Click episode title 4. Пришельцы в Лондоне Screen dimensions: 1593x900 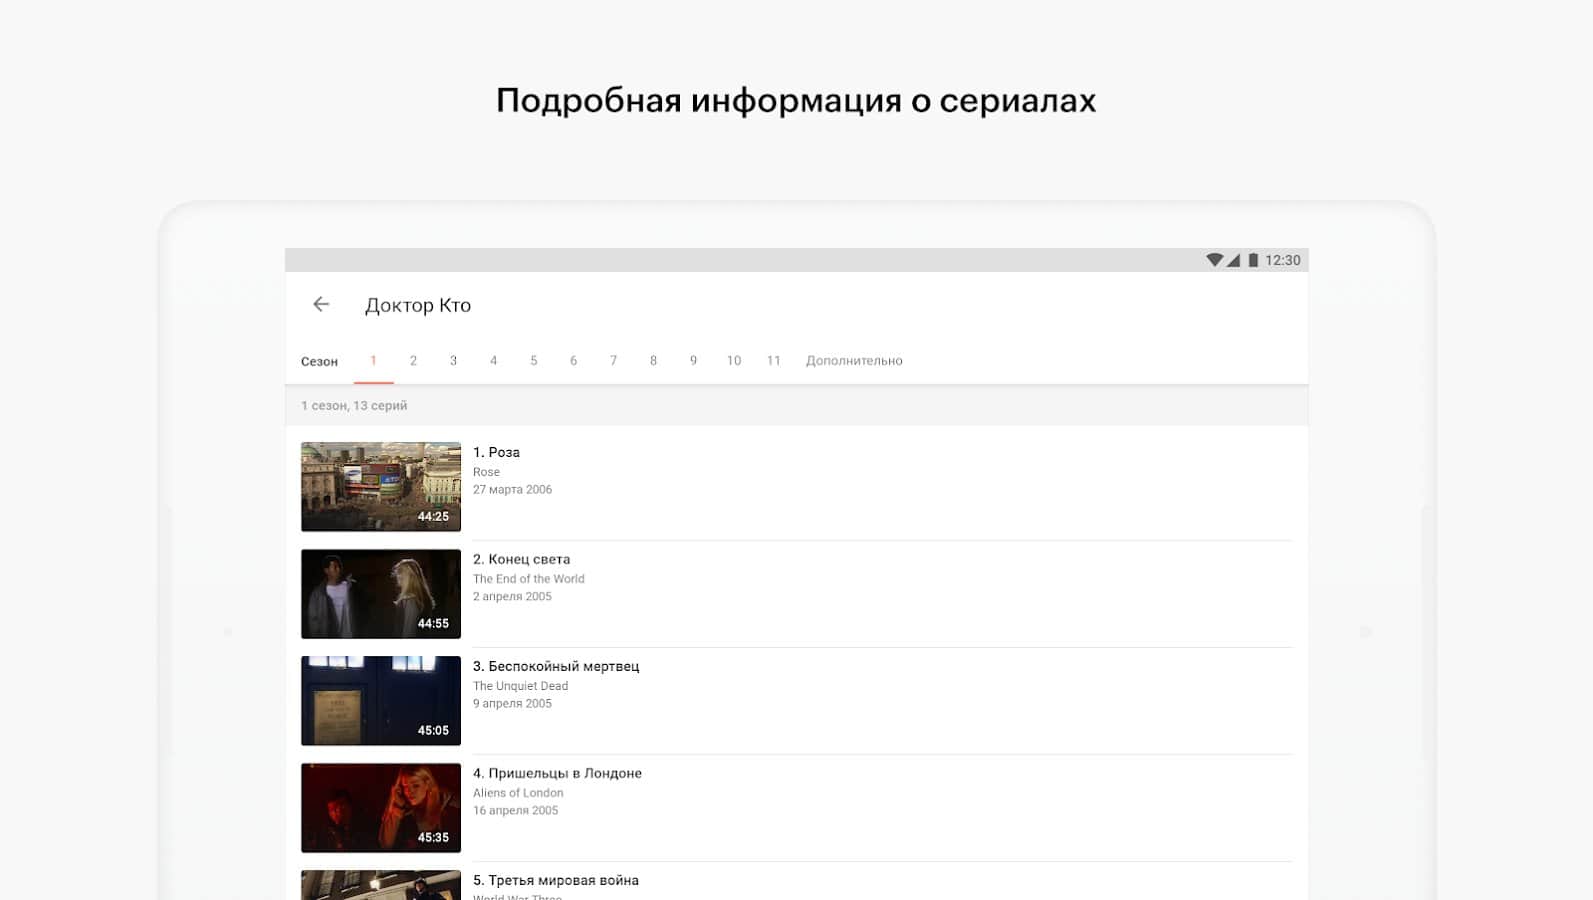557,773
